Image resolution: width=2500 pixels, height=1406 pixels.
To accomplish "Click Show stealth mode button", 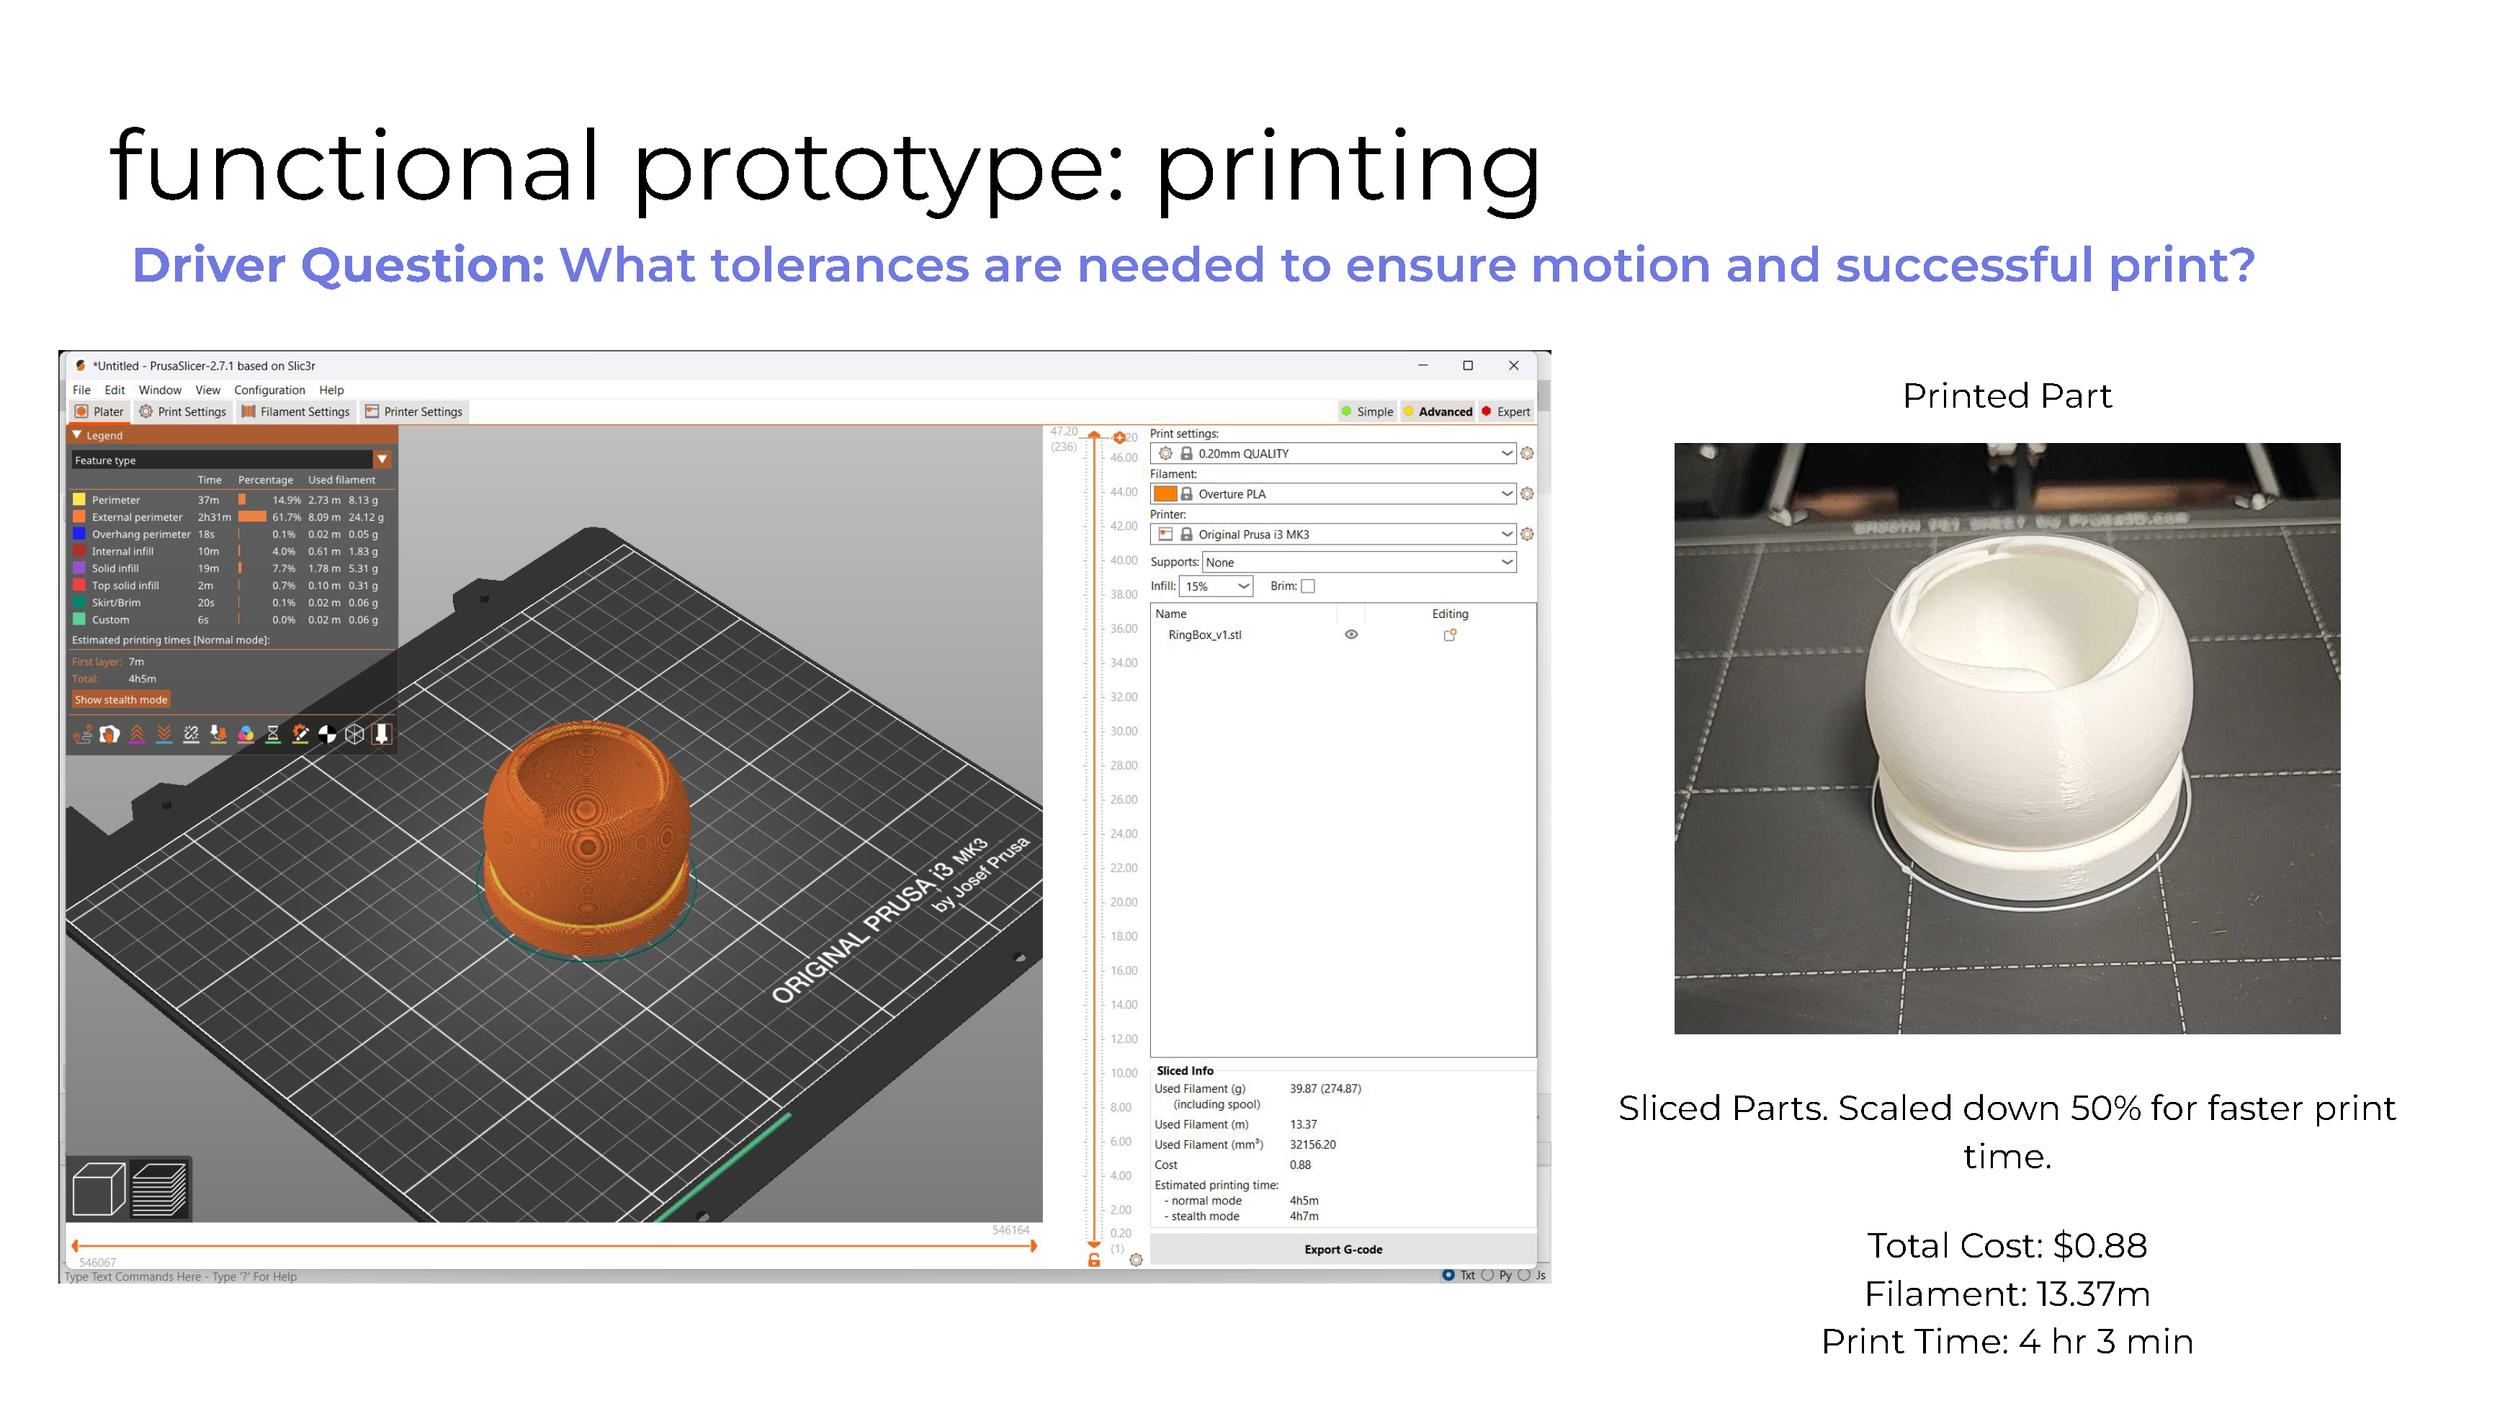I will point(120,700).
